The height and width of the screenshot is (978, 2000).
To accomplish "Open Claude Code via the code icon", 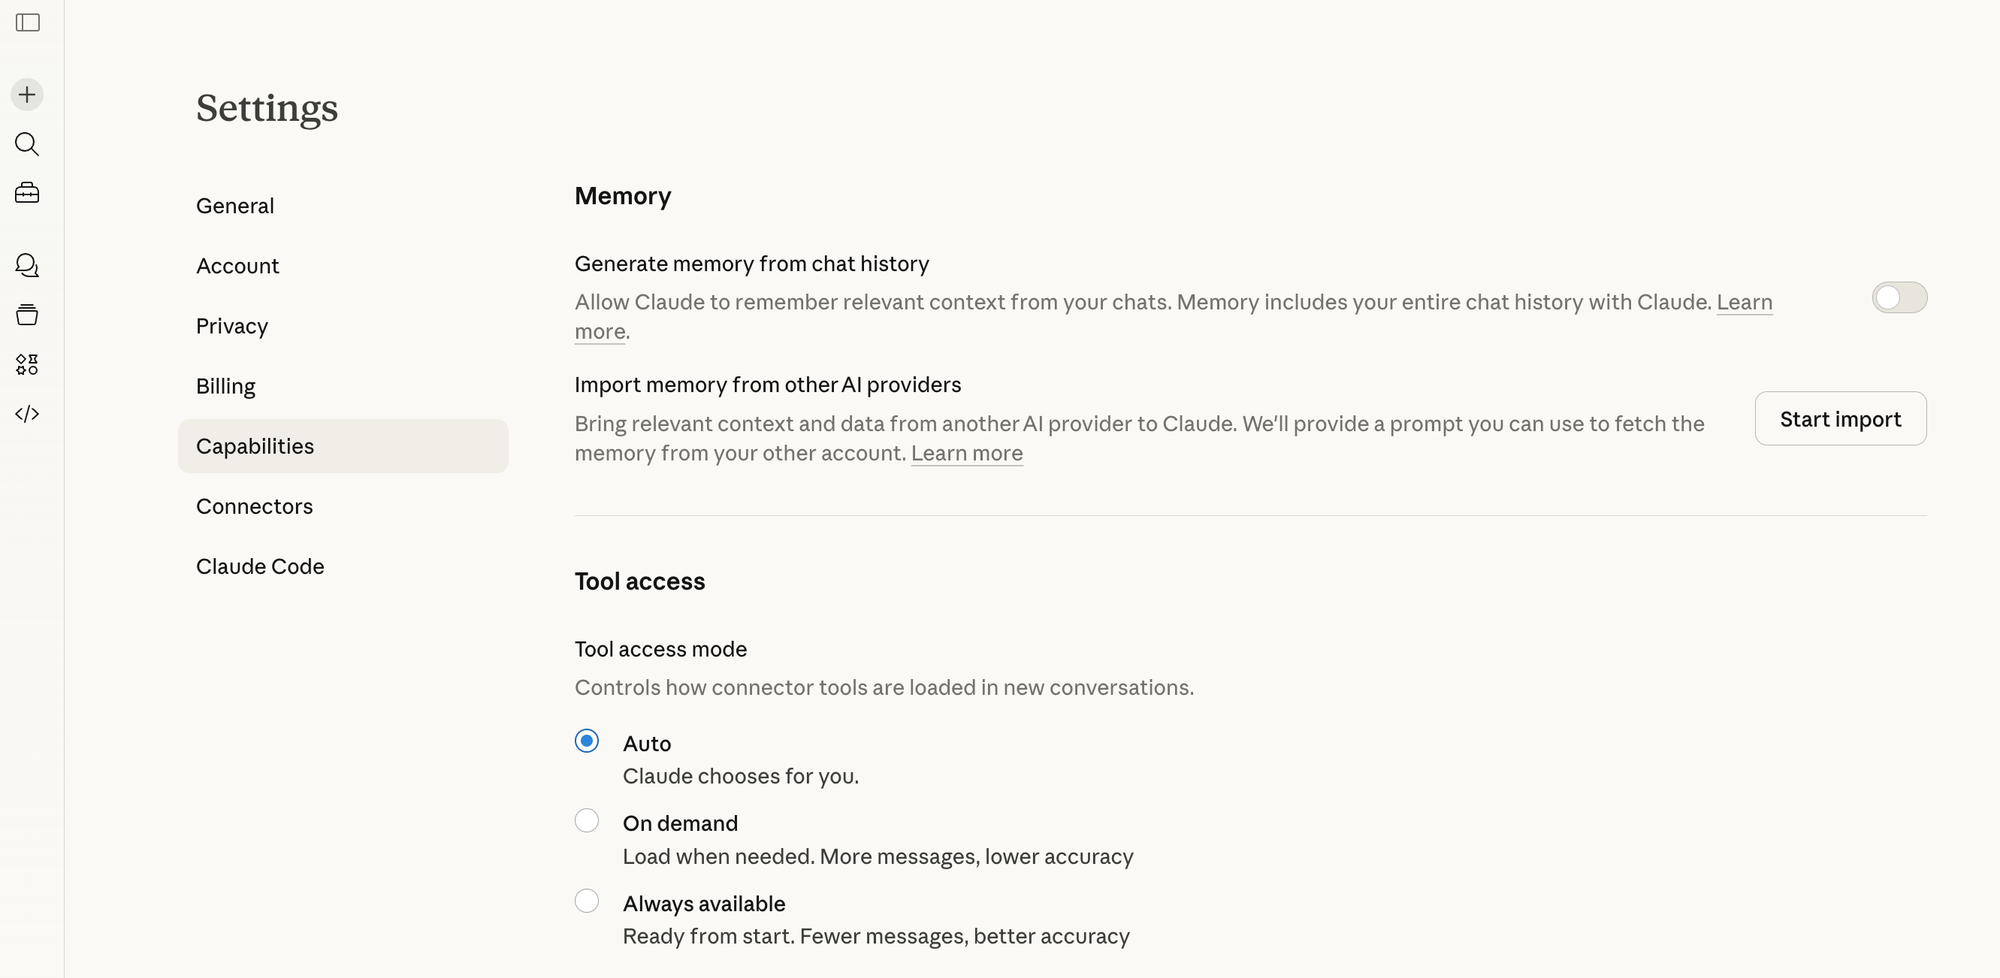I will 27,413.
